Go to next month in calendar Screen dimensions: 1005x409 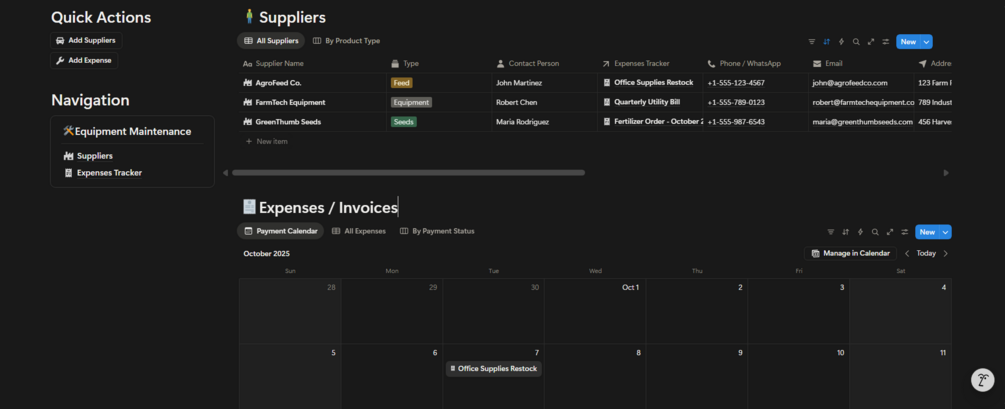point(946,254)
